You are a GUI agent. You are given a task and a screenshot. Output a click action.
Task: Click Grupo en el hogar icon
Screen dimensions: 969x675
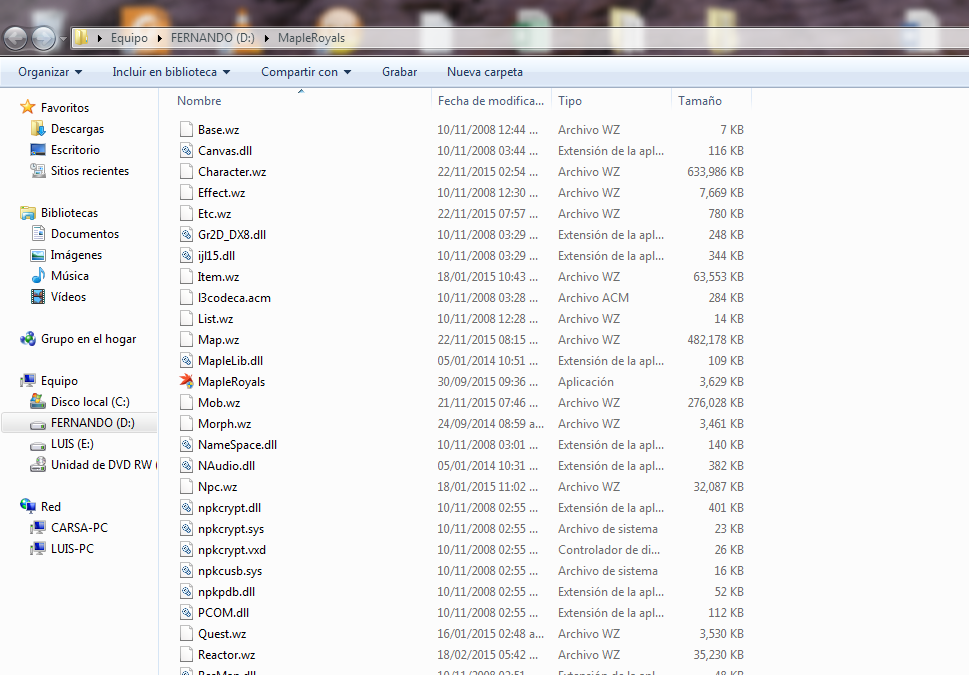[27, 339]
